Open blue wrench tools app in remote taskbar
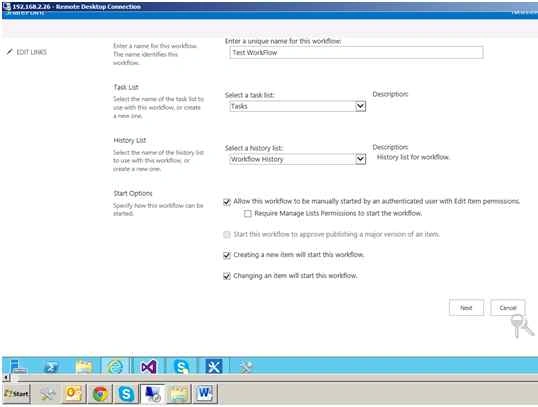This screenshot has width=538, height=407. coord(214,367)
